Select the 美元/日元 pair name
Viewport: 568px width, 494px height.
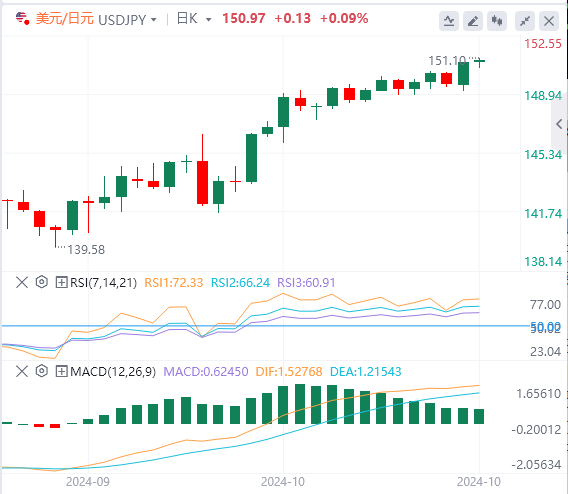[x=64, y=18]
